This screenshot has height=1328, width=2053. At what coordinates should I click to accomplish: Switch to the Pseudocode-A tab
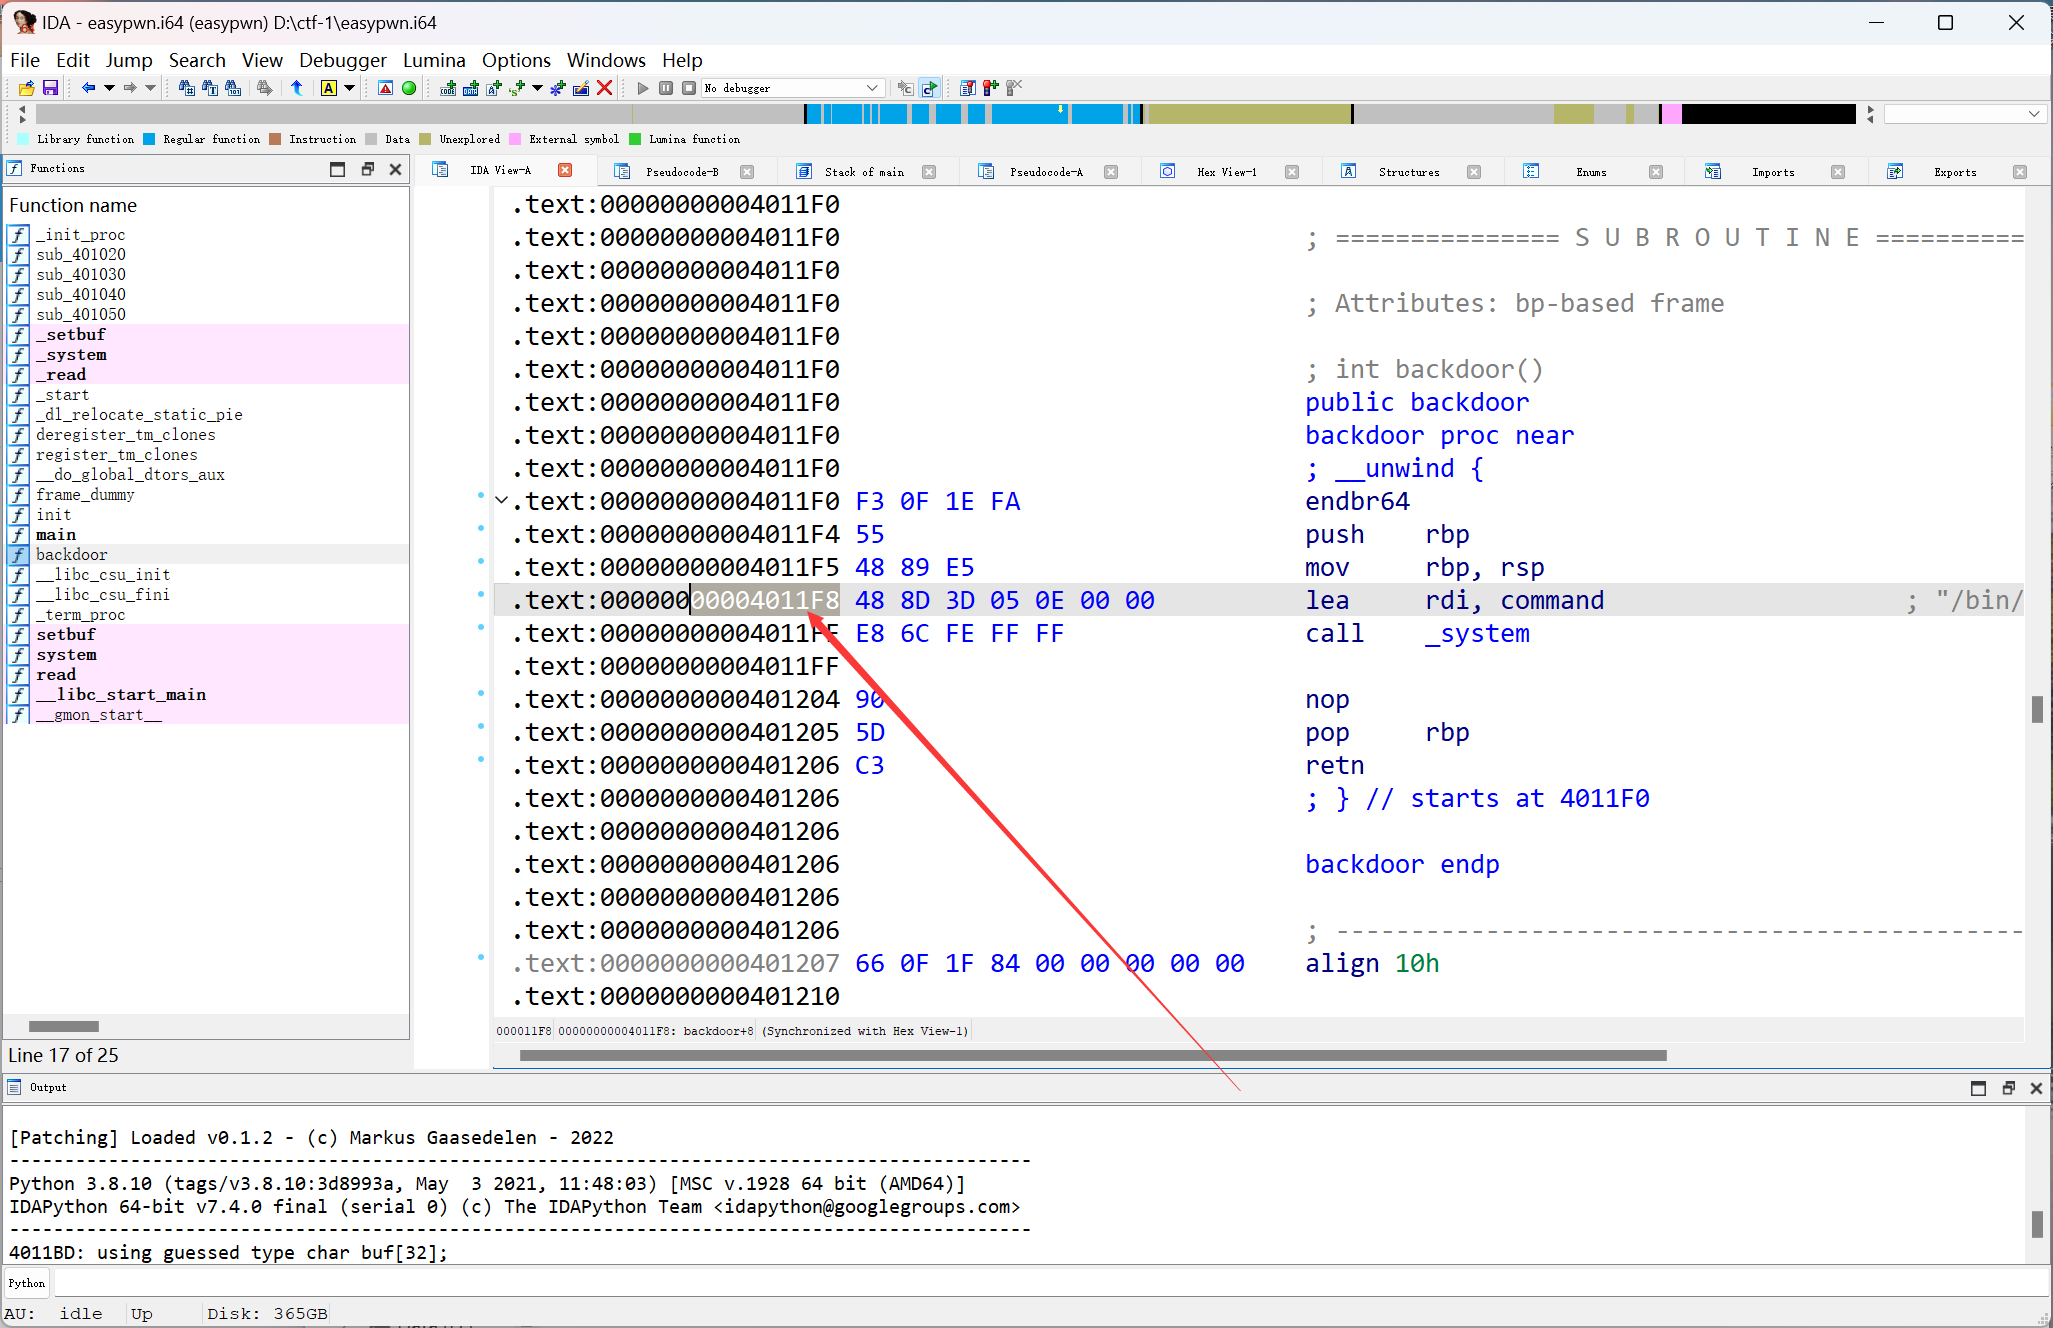tap(1045, 172)
